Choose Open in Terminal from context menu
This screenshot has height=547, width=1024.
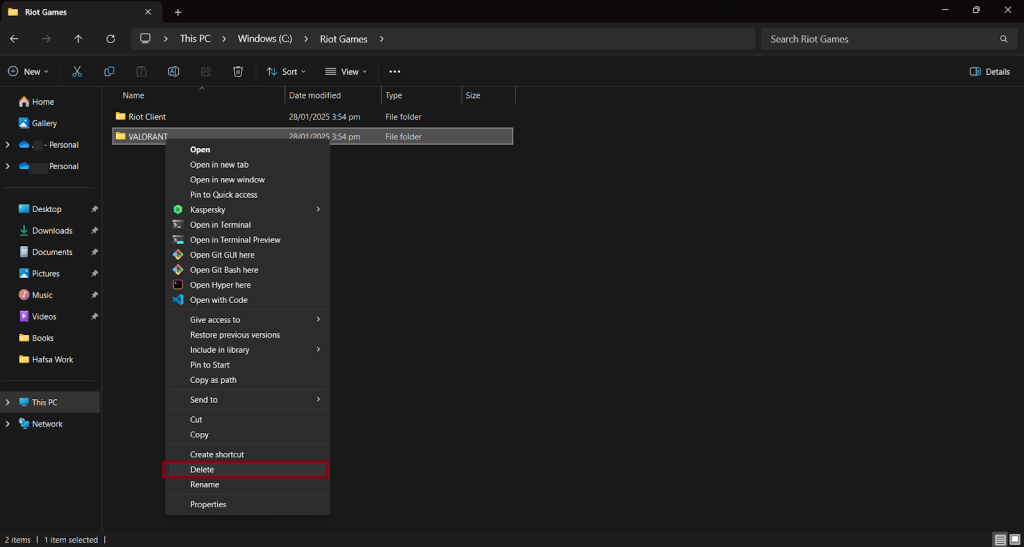pyautogui.click(x=248, y=225)
